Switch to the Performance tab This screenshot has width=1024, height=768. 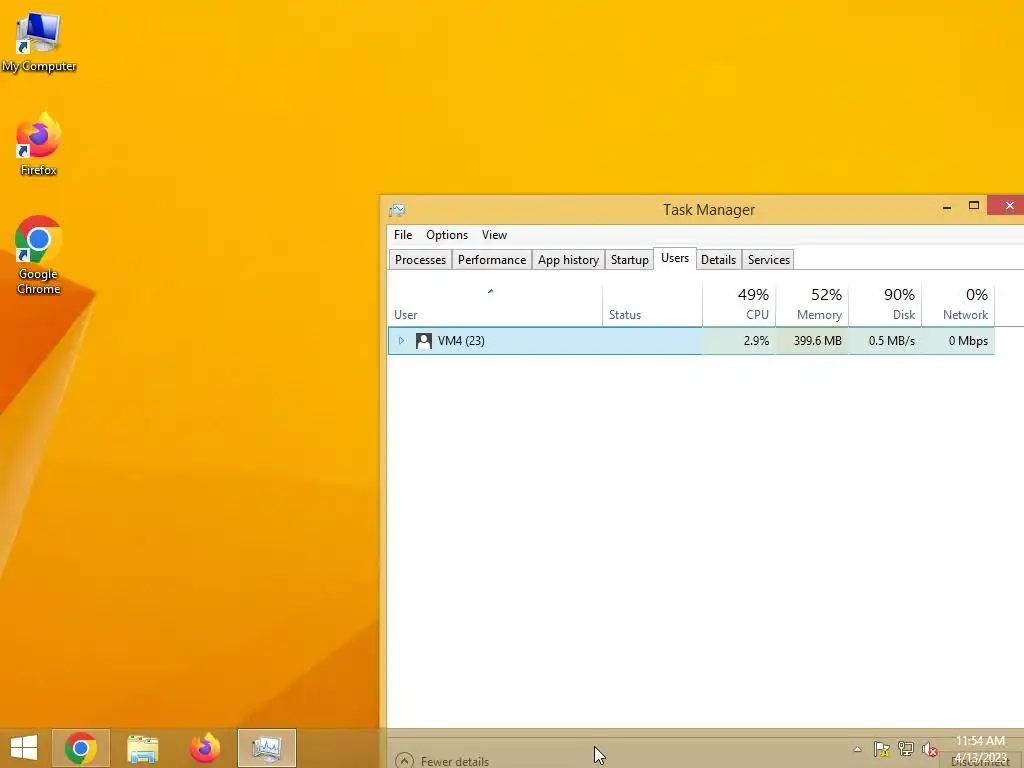click(492, 260)
